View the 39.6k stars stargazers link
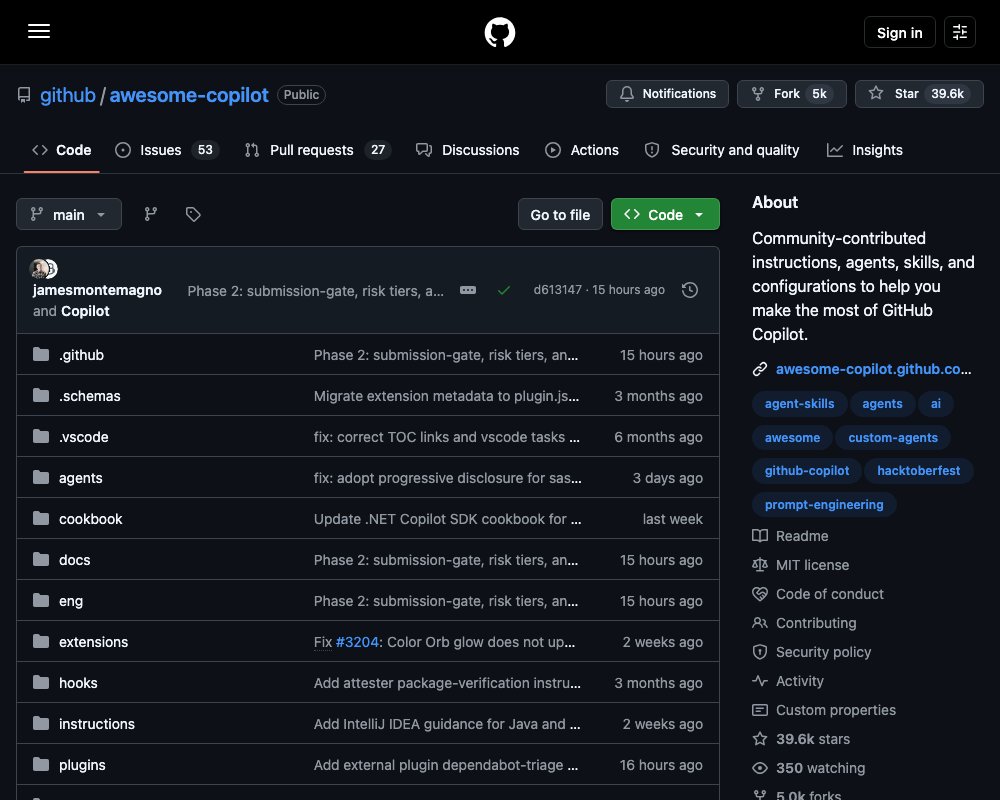1000x800 pixels. pyautogui.click(x=801, y=739)
